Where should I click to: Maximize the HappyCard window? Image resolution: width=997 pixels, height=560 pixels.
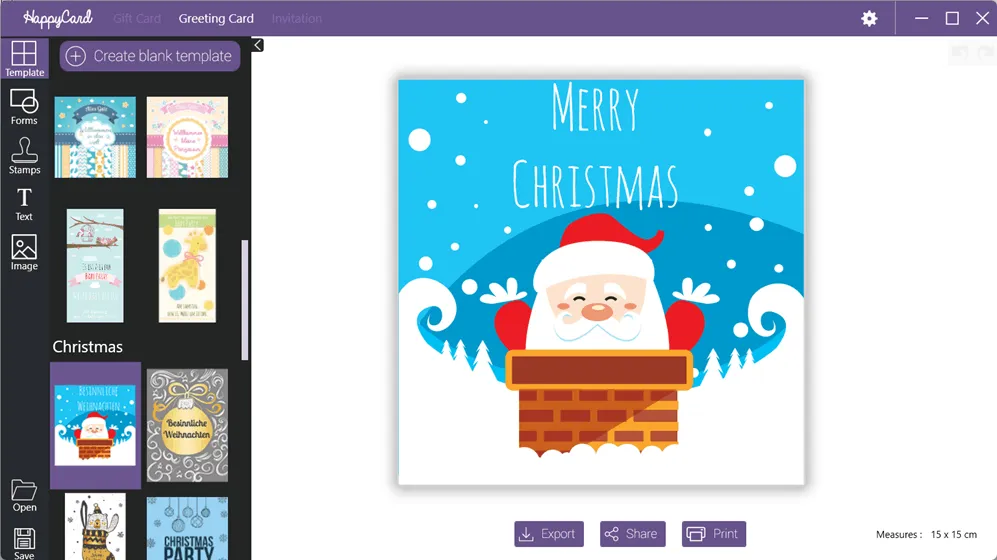tap(952, 18)
